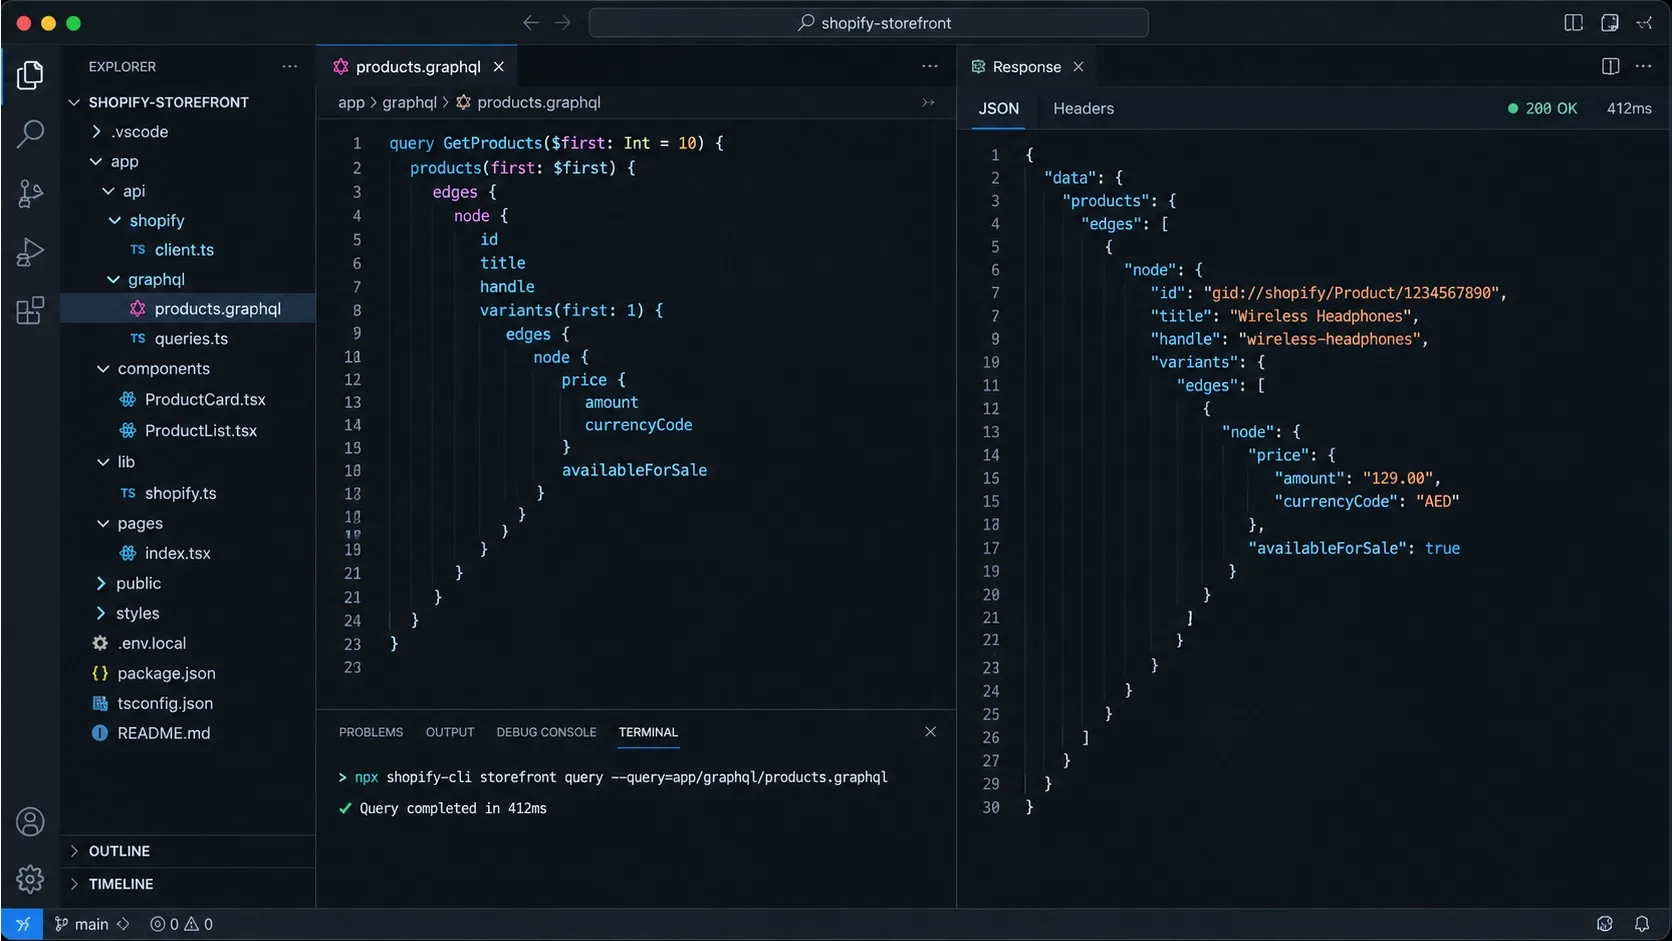Viewport: 1672px width, 941px height.
Task: Open the Search view in activity bar
Action: click(x=30, y=133)
